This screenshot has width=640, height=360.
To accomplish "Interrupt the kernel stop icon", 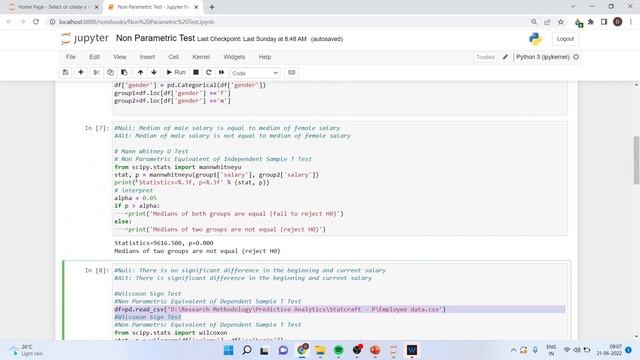I will click(x=196, y=73).
